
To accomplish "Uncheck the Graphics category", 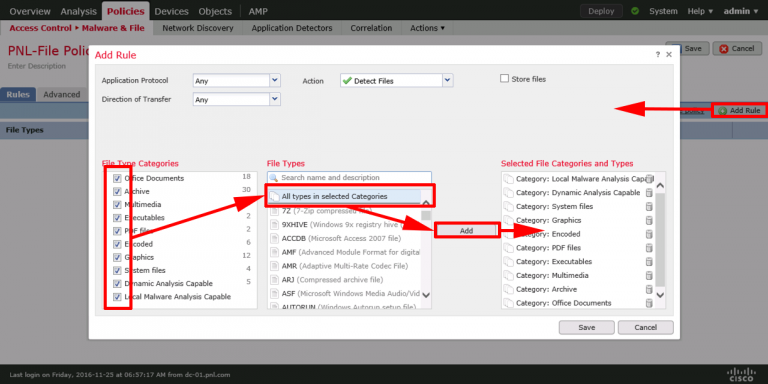I will tap(117, 257).
